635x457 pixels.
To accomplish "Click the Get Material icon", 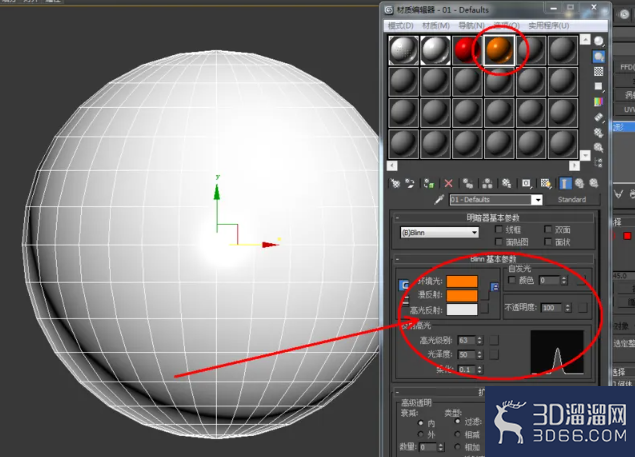I will coord(395,184).
